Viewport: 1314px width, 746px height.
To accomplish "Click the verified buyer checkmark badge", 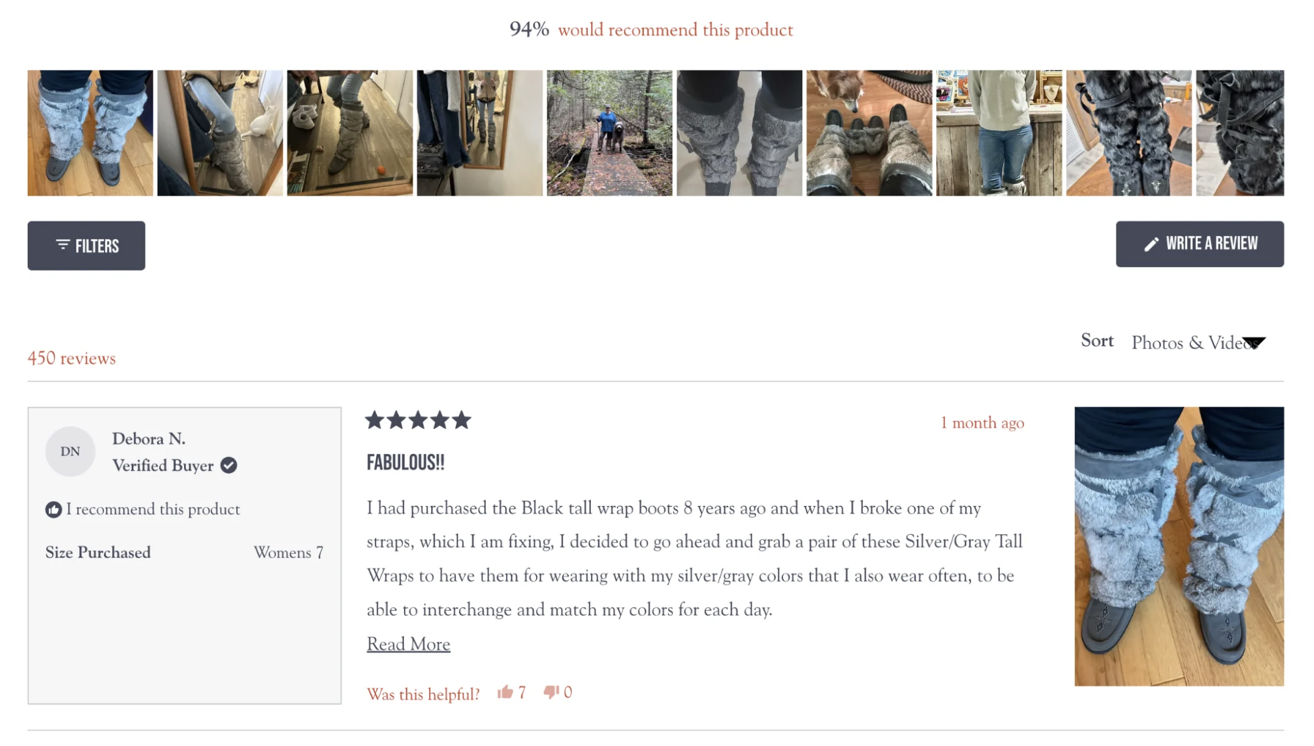I will point(229,465).
